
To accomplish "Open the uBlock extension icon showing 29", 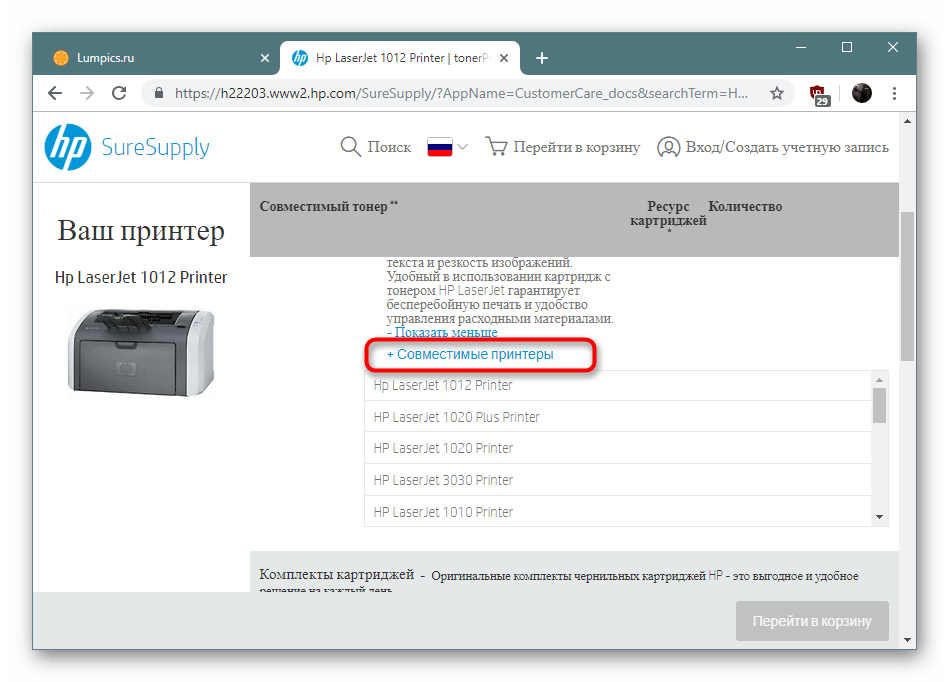I will pos(819,94).
